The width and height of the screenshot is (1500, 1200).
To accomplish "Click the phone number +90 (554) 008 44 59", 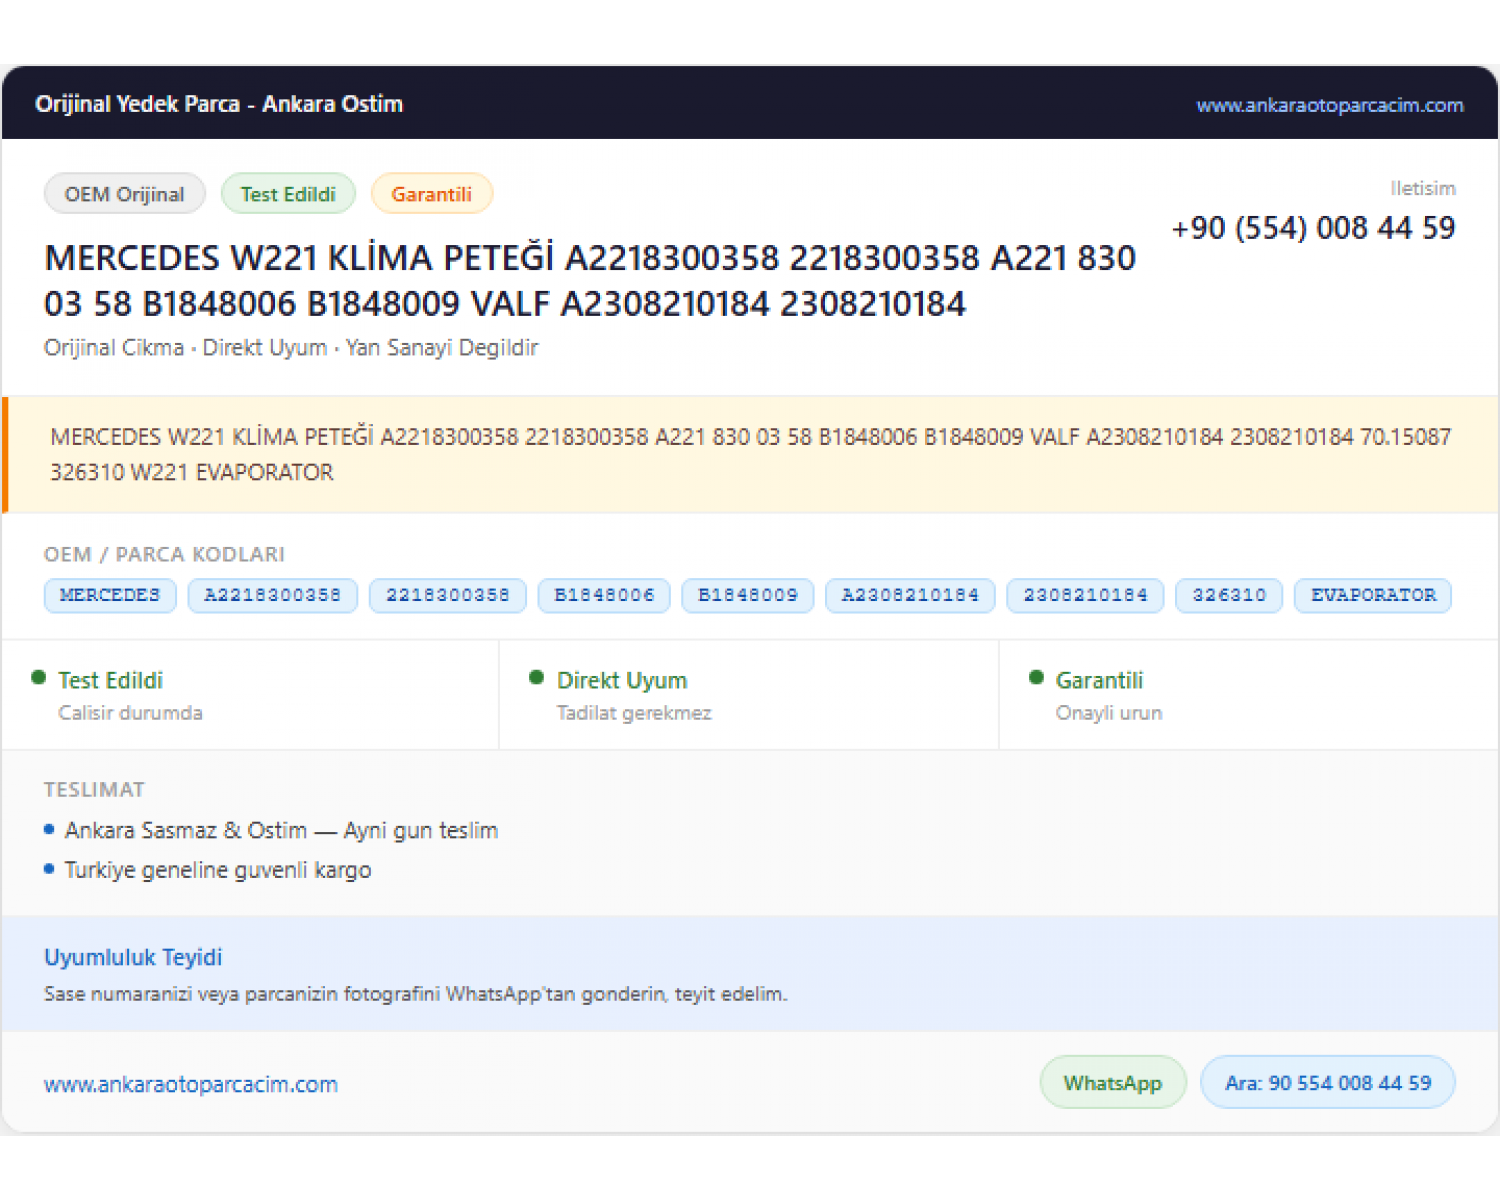I will [1313, 228].
